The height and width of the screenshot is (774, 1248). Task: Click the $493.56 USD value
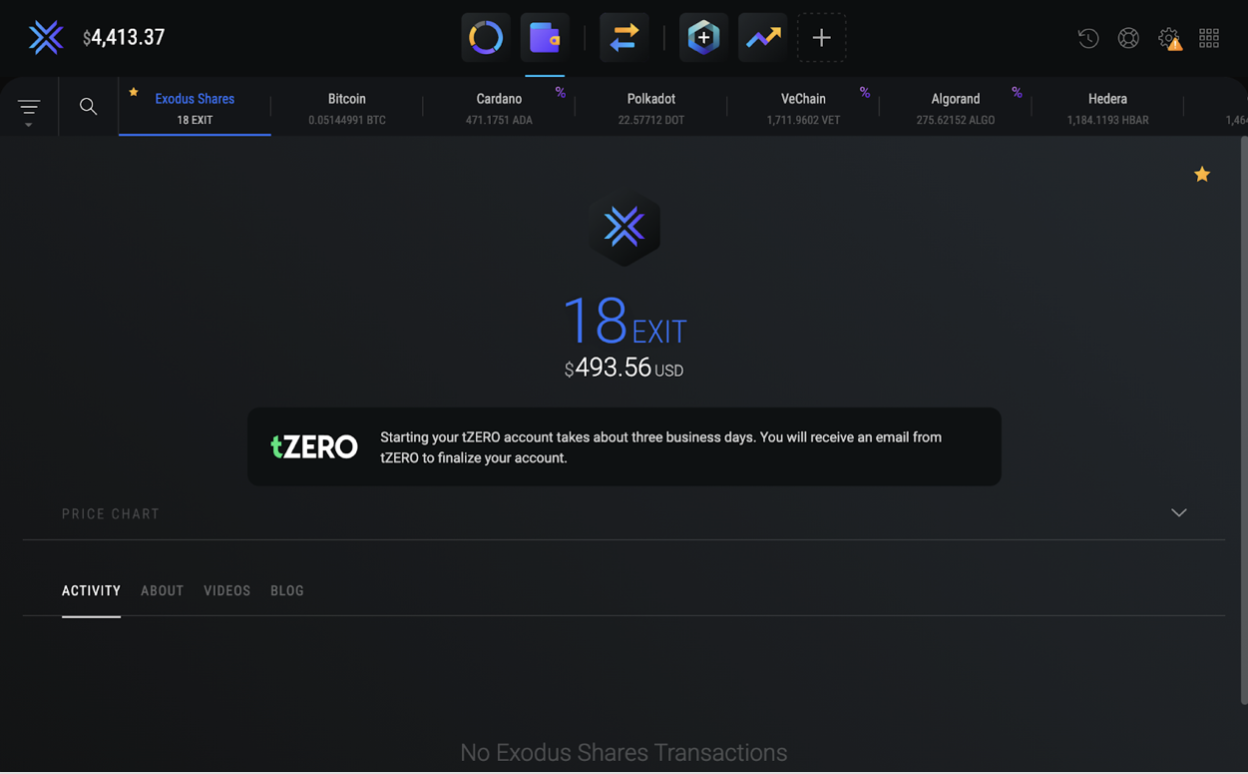[624, 368]
